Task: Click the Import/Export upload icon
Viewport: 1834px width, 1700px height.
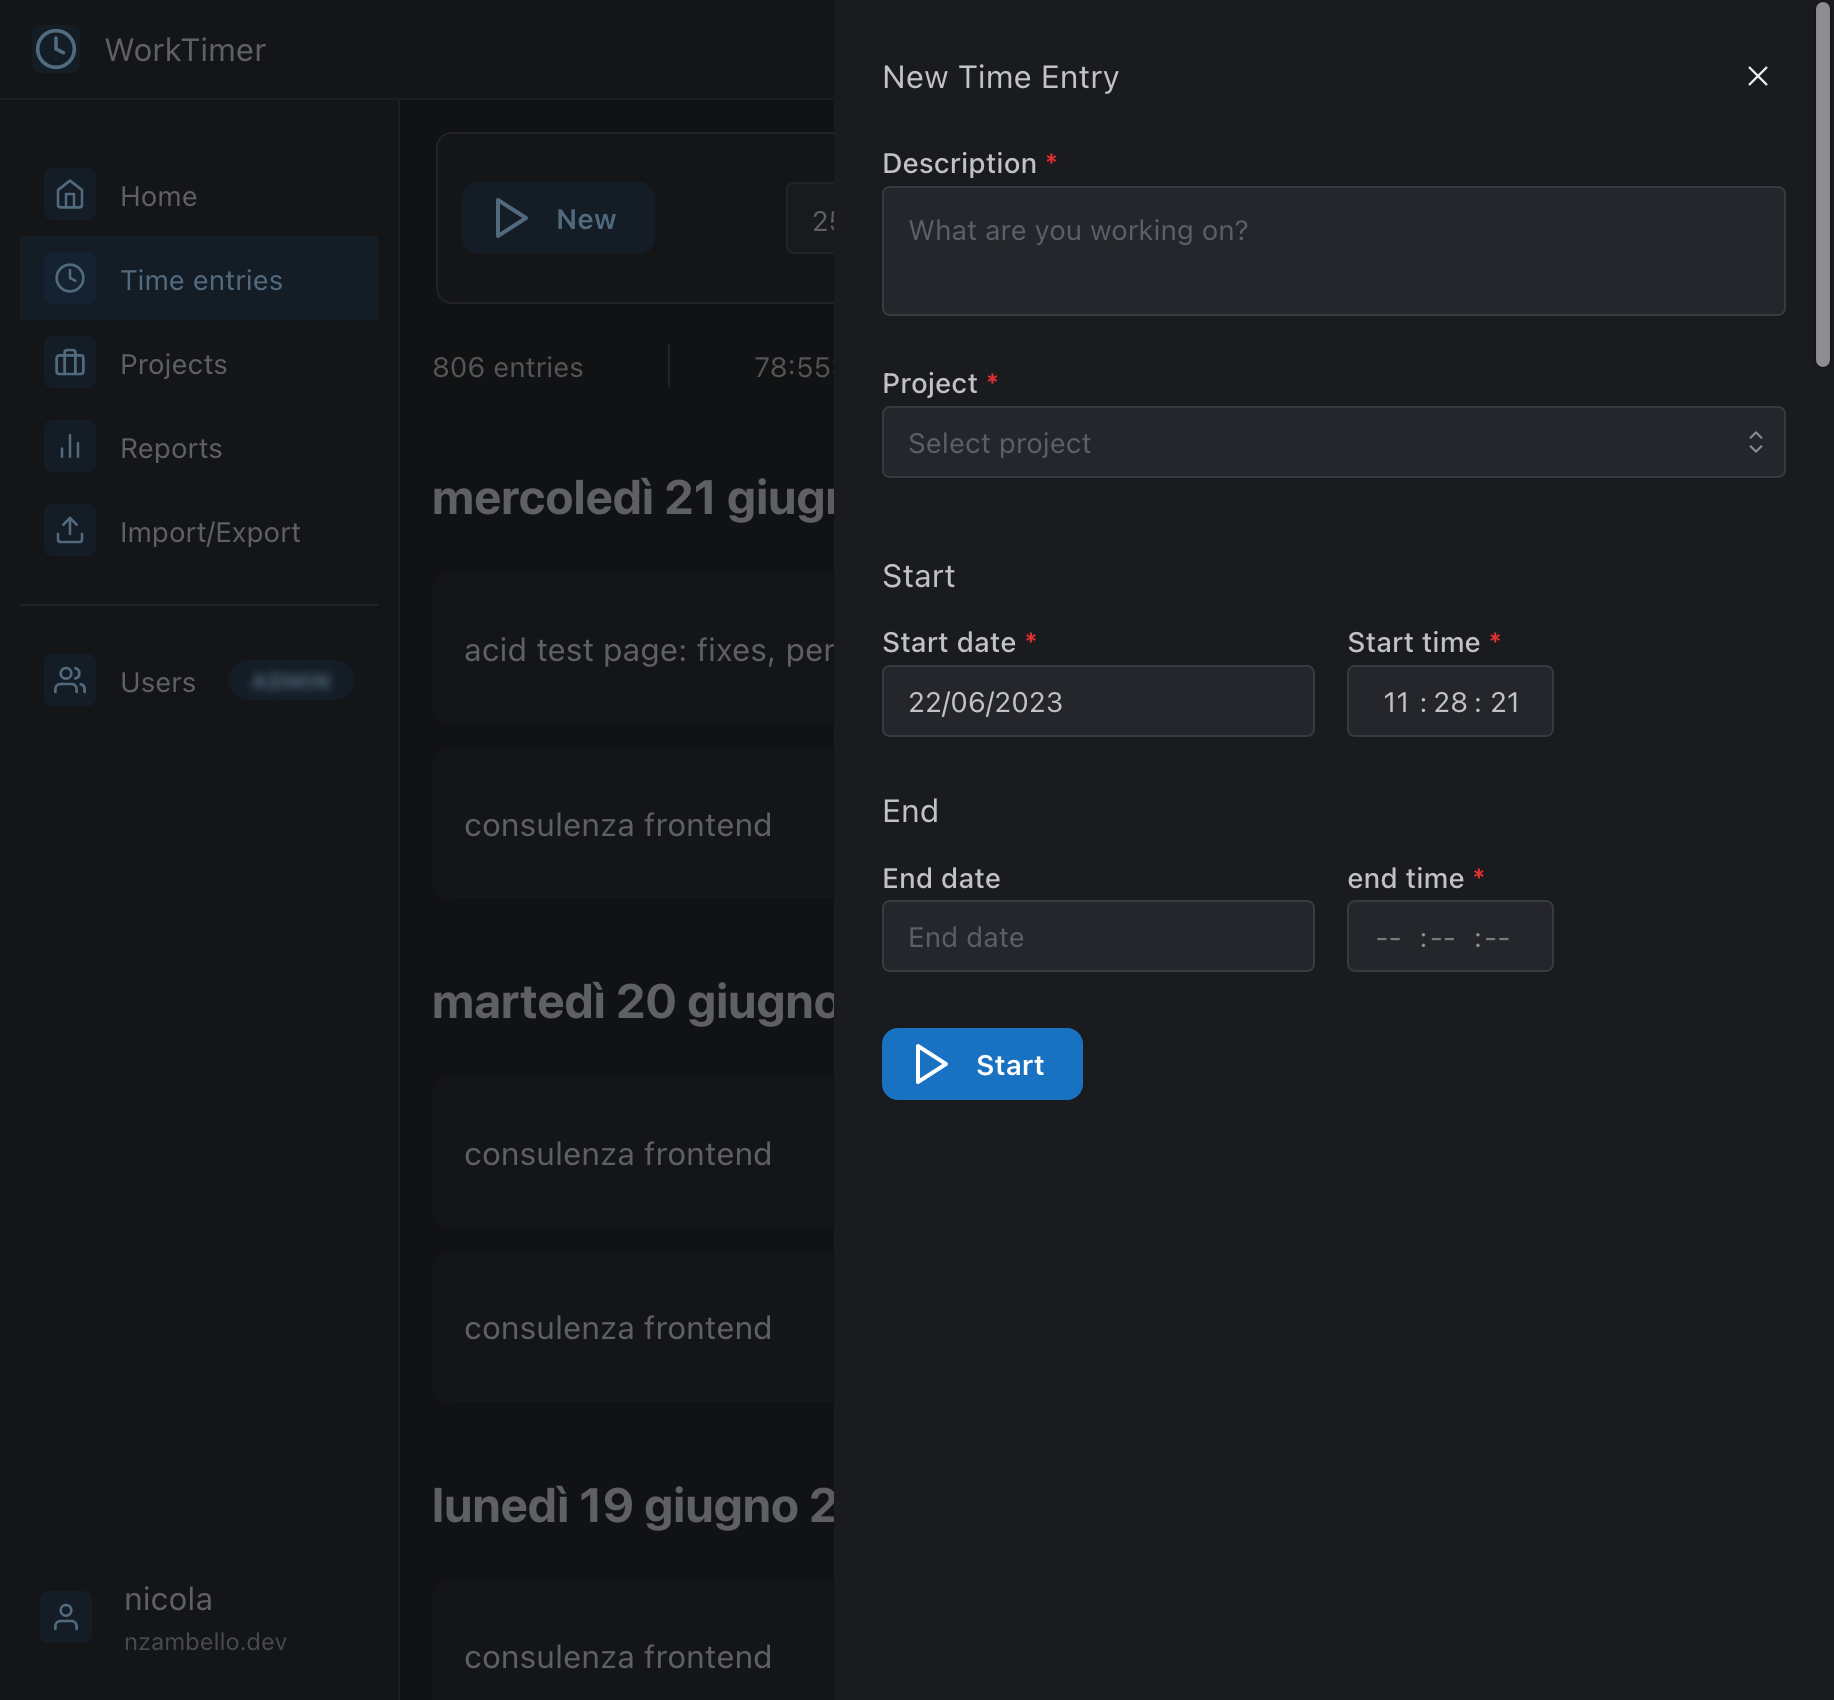Action: pos(69,530)
